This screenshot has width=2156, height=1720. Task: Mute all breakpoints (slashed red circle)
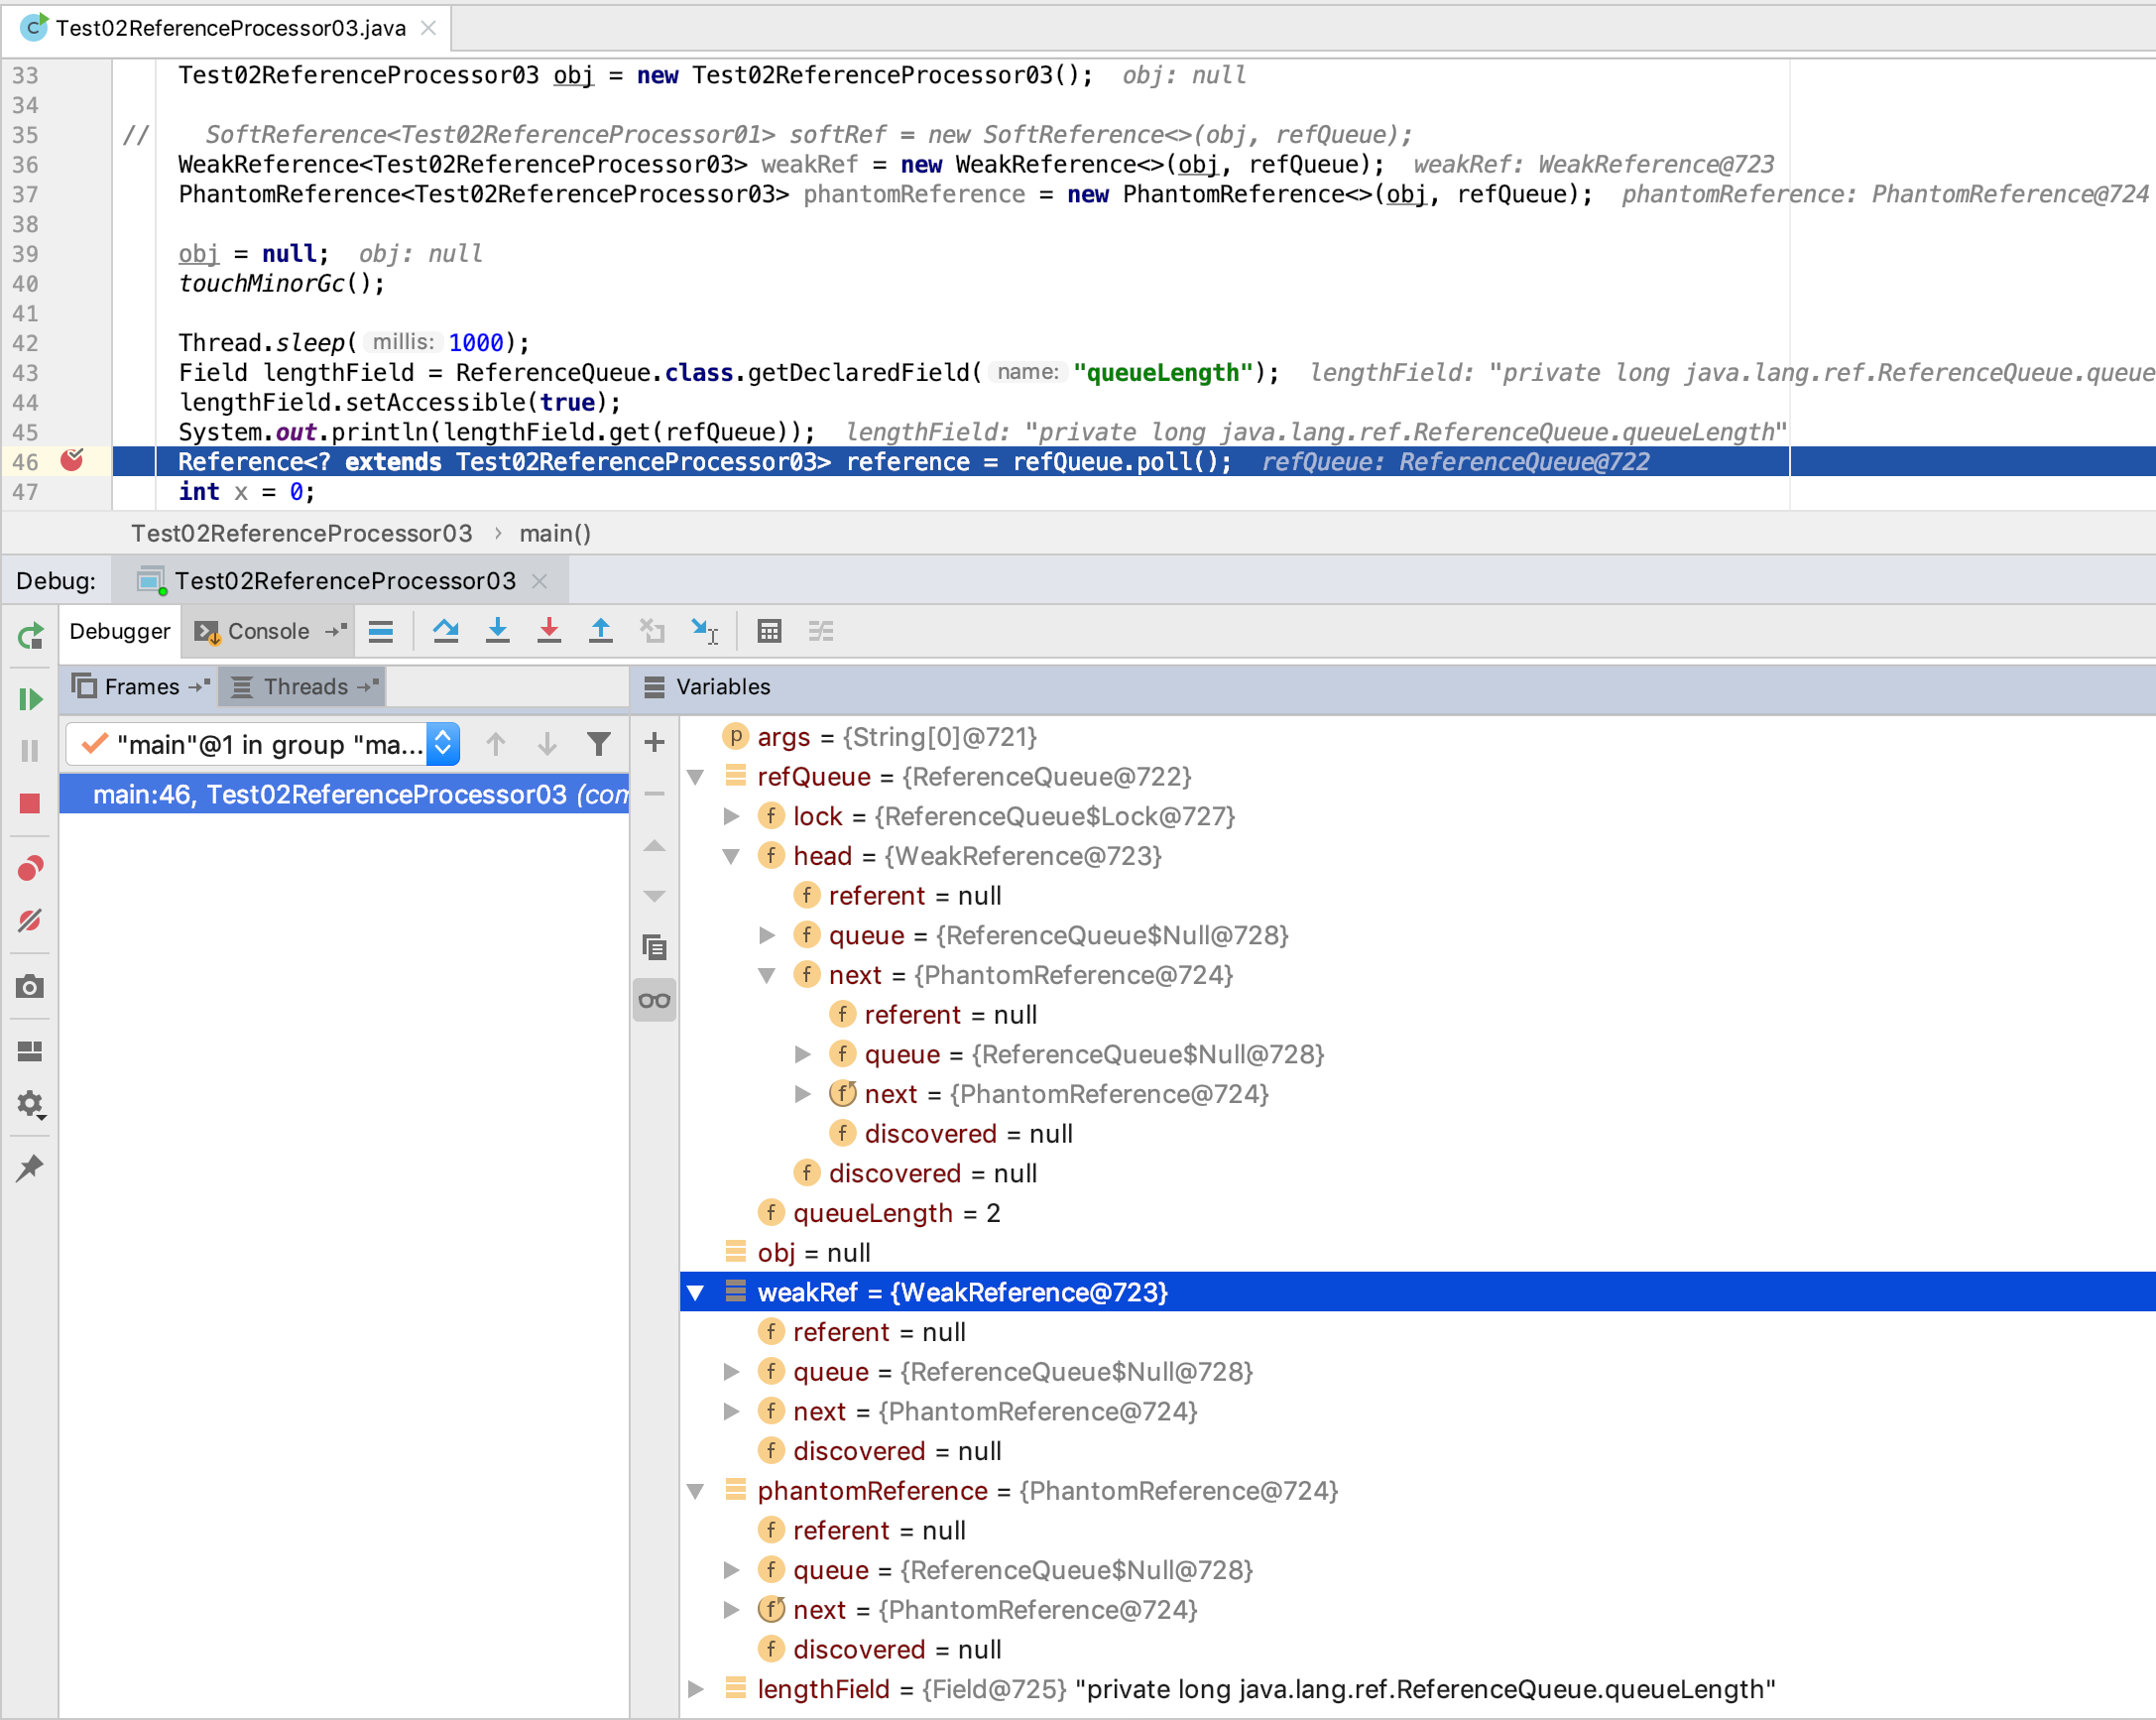point(30,921)
